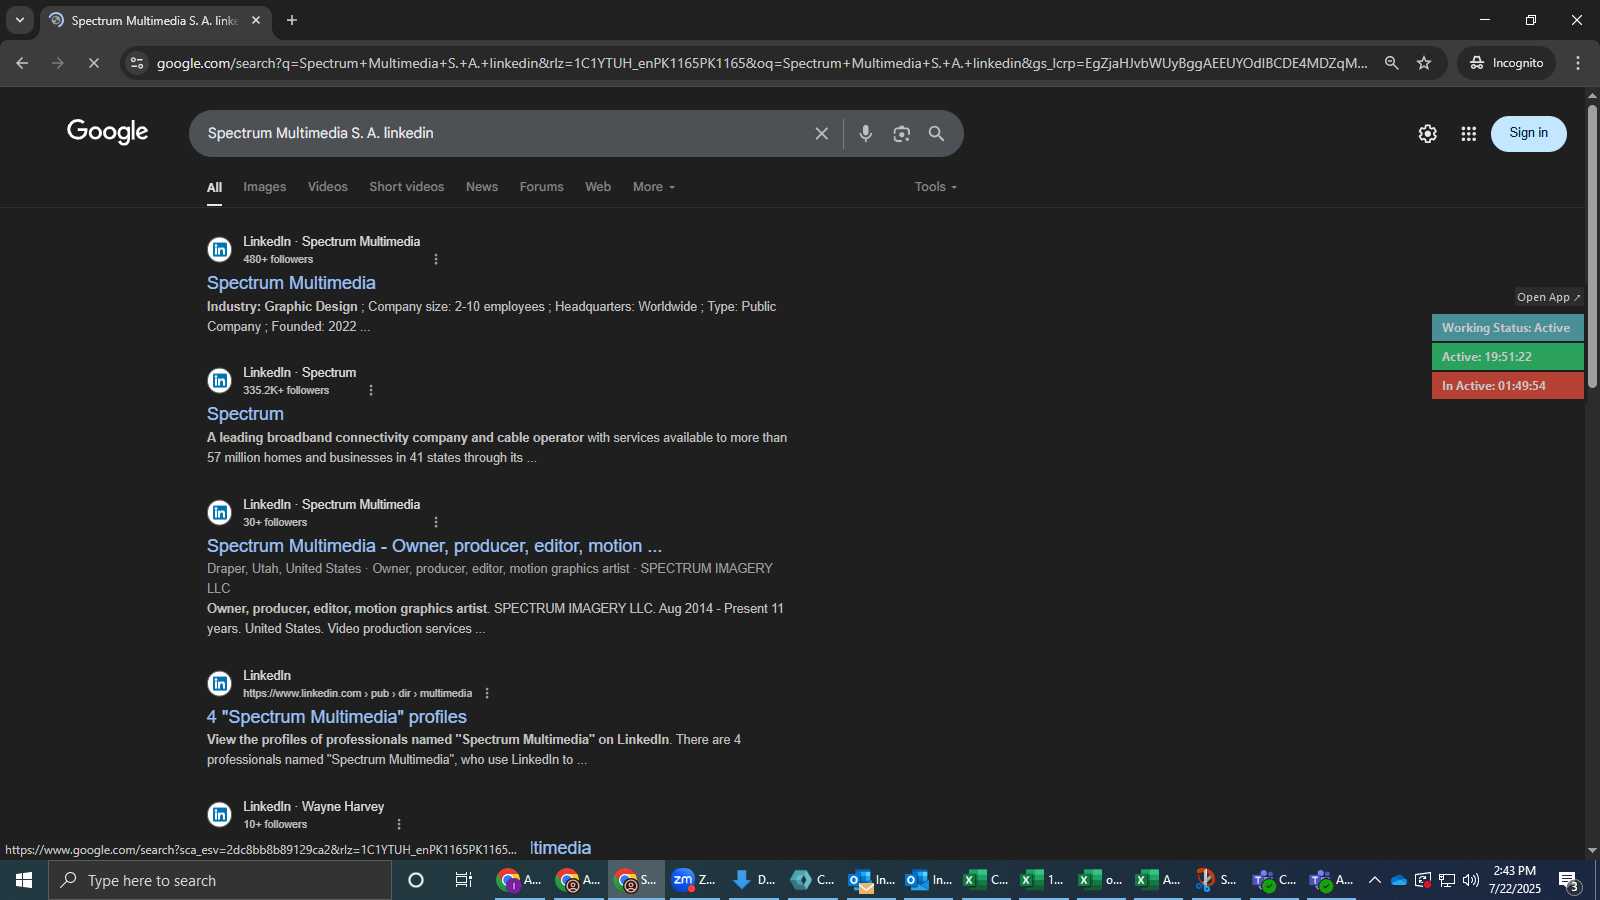Click the Windows taskbar search box
This screenshot has width=1600, height=900.
(220, 880)
